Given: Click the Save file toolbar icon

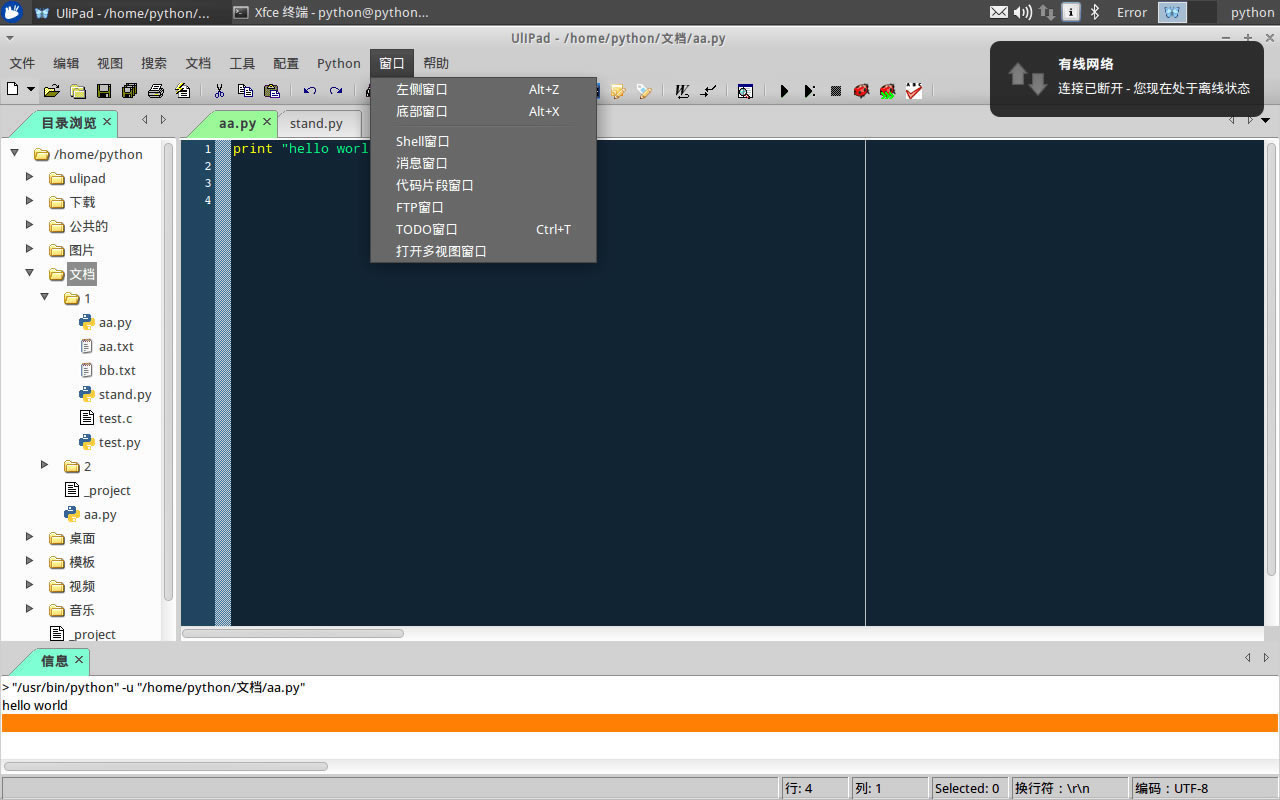Looking at the screenshot, I should (x=103, y=91).
